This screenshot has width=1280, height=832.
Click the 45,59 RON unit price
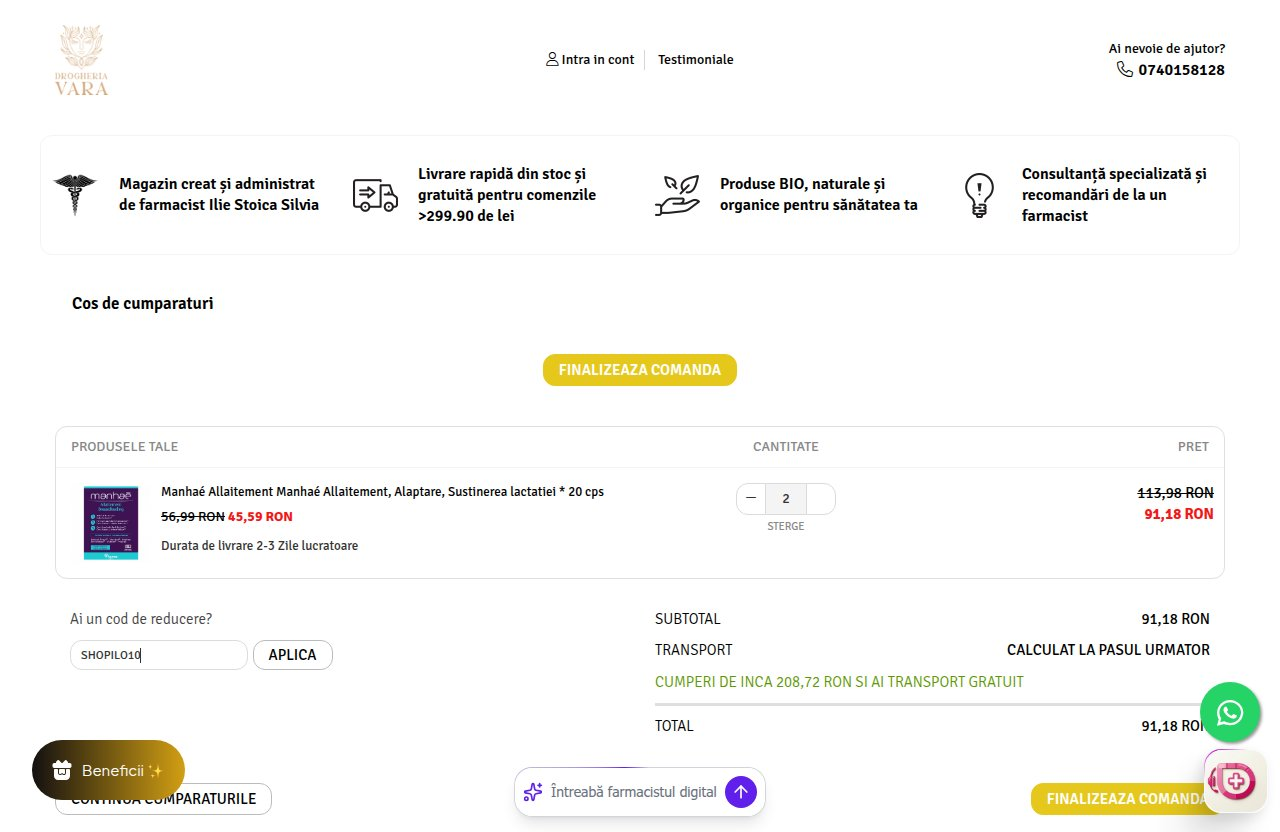click(x=260, y=517)
